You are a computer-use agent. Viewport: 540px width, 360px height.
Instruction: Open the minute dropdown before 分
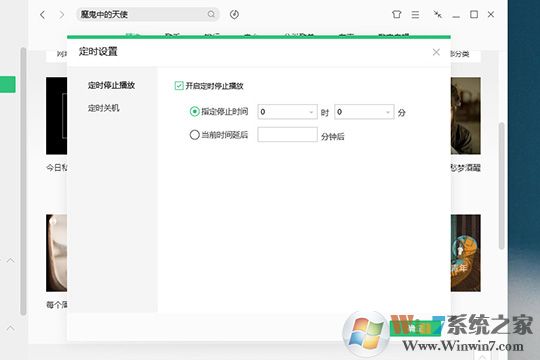pos(364,112)
